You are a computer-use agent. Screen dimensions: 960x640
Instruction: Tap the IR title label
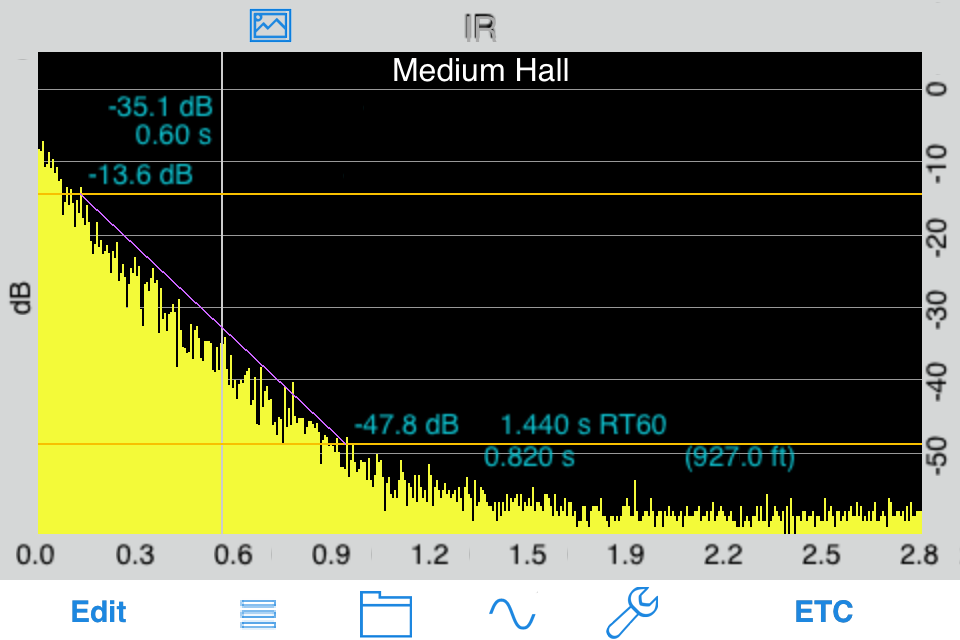(480, 28)
